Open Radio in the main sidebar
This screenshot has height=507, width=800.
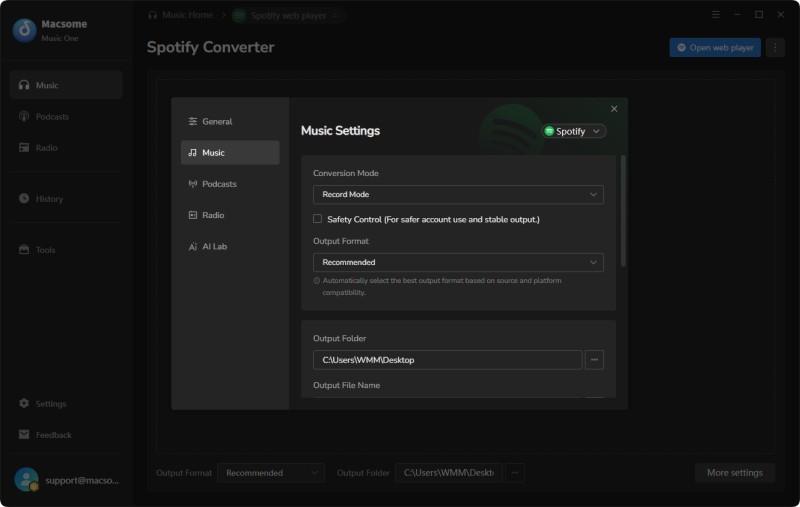point(66,147)
